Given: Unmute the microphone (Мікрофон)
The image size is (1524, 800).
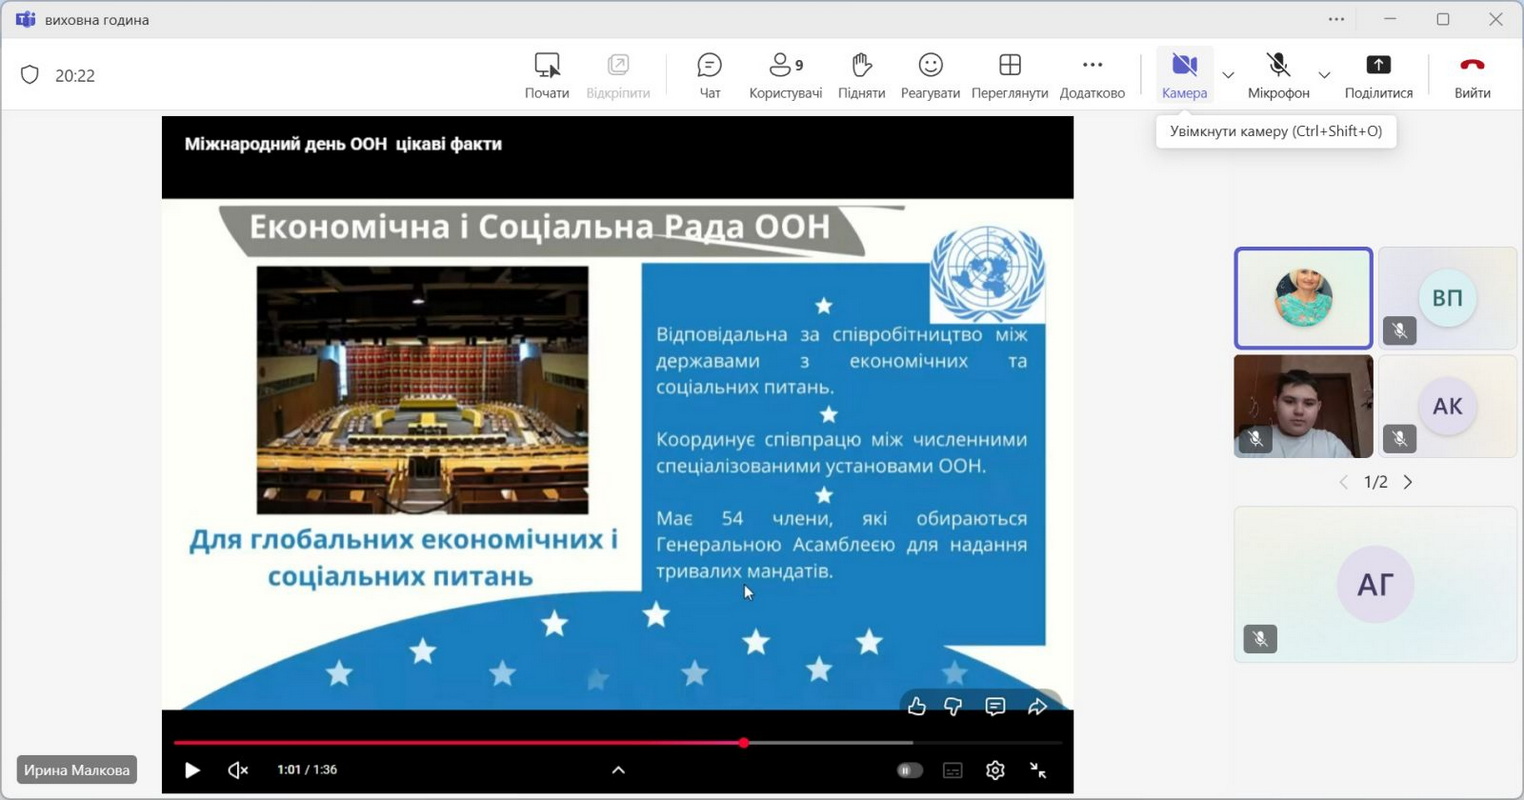Looking at the screenshot, I should tap(1278, 76).
